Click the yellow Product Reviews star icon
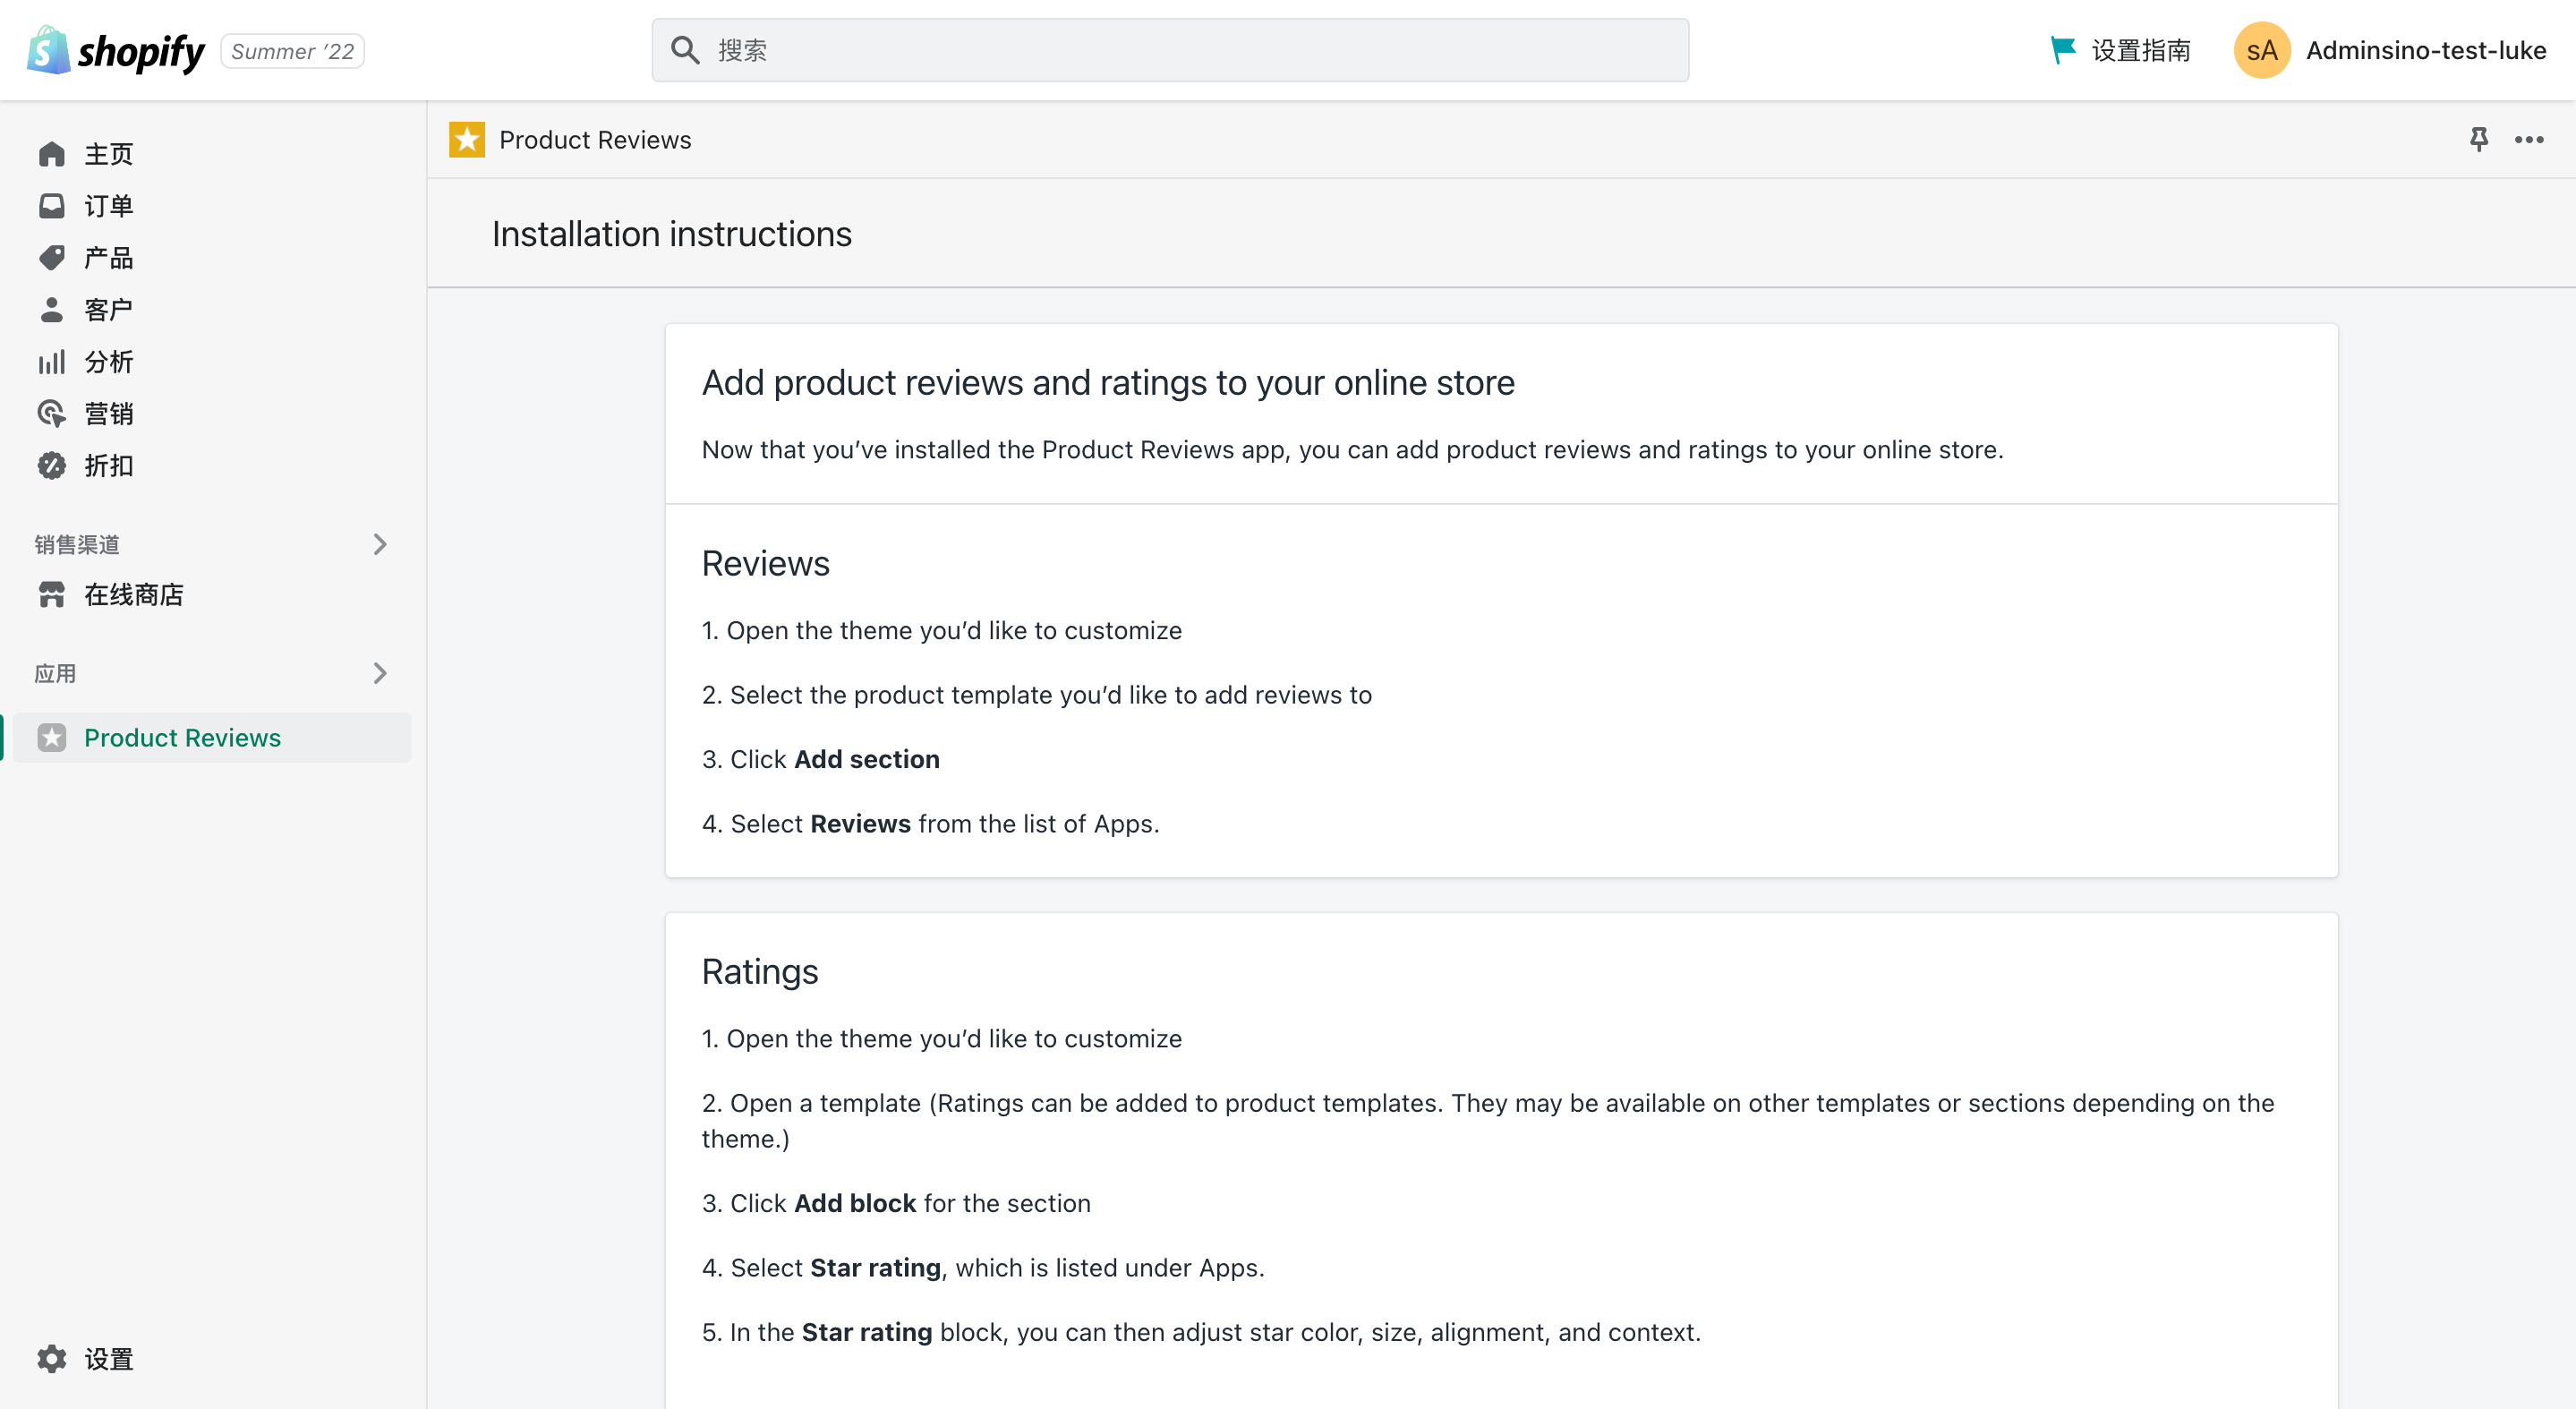 pyautogui.click(x=467, y=140)
